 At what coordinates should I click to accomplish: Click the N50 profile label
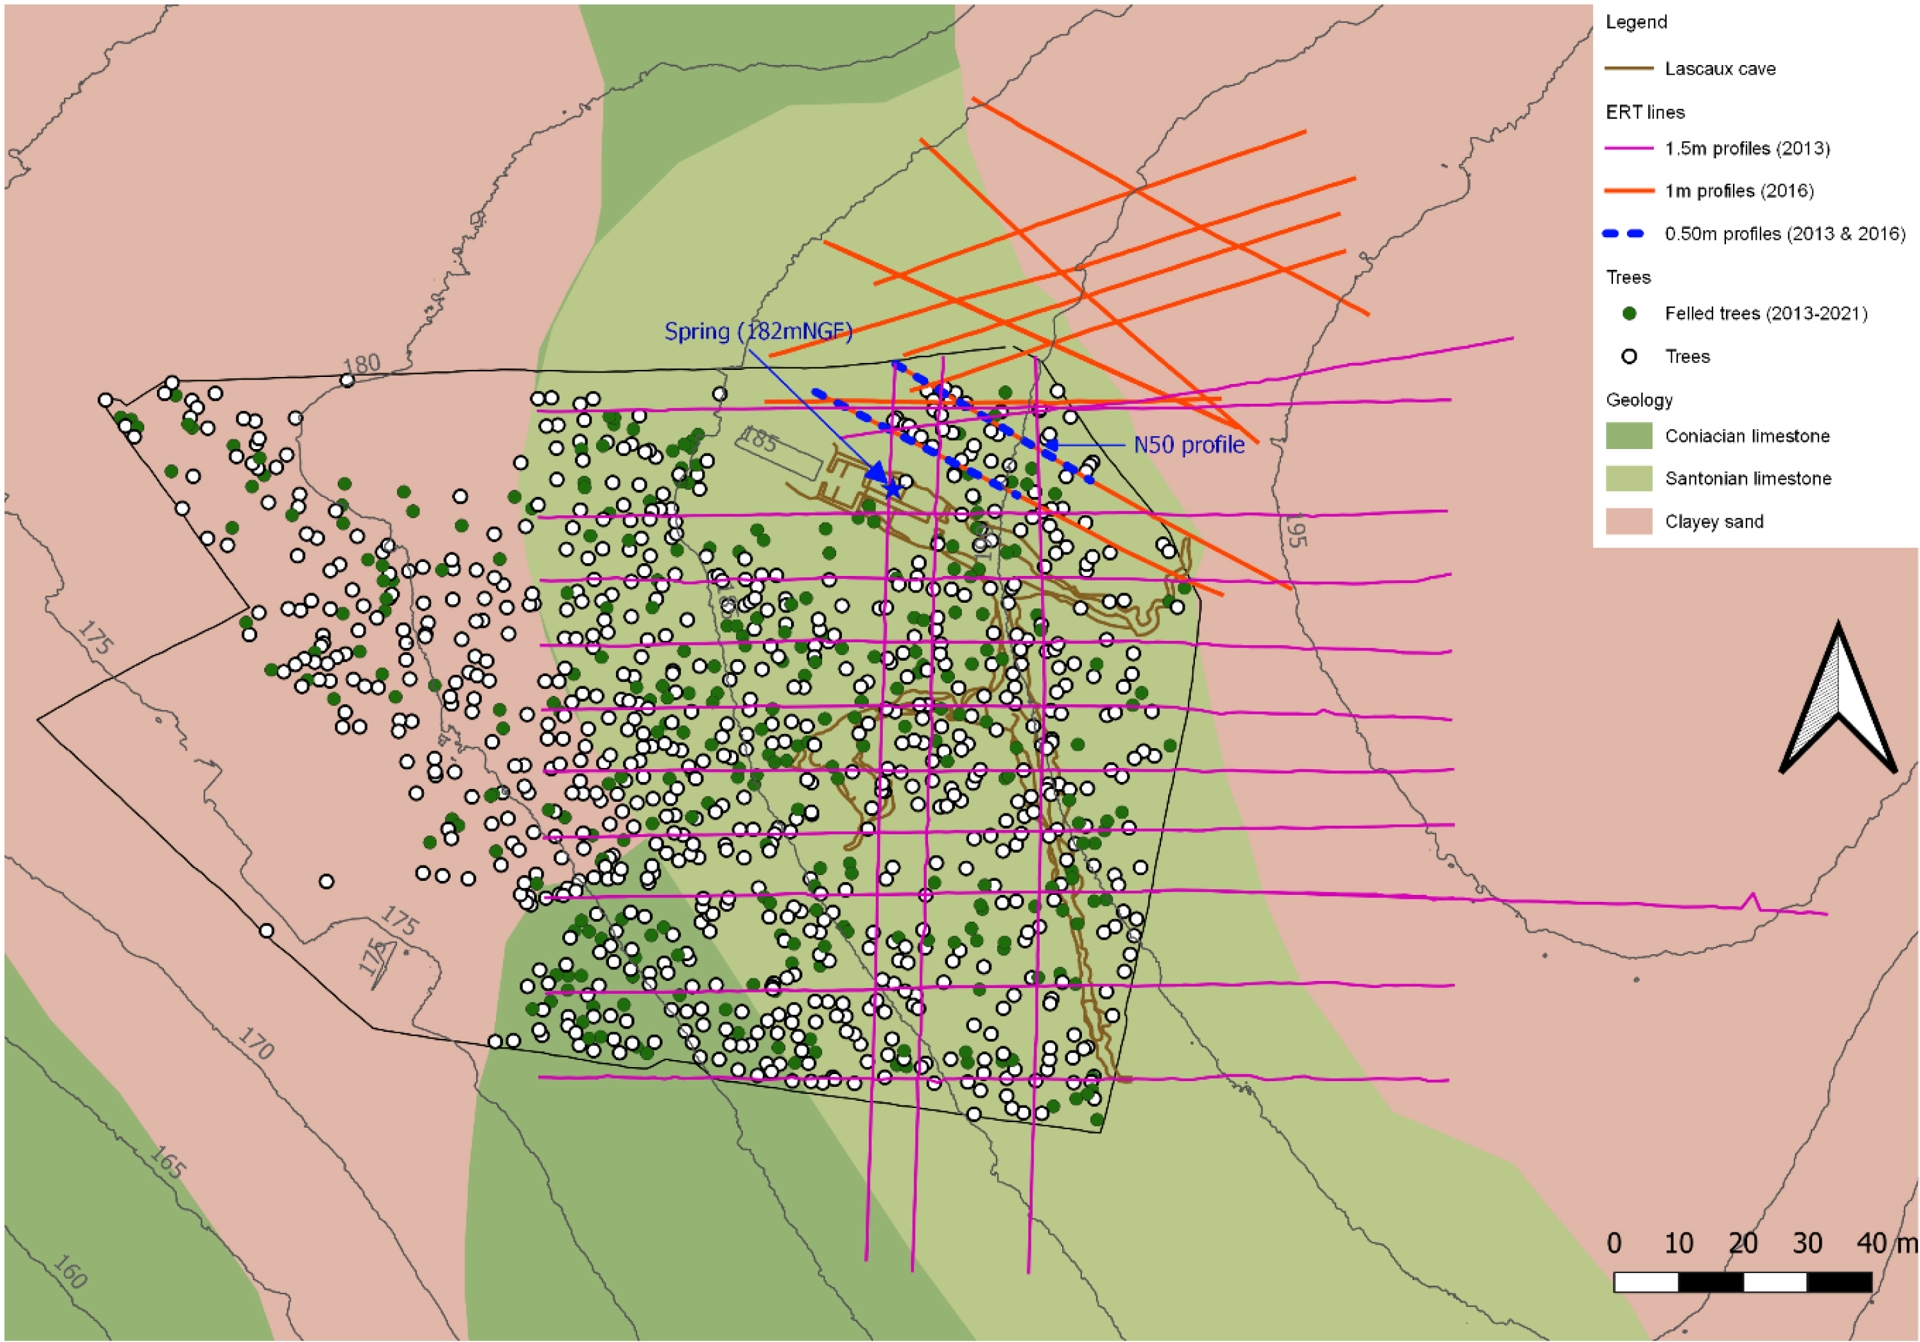(1188, 445)
